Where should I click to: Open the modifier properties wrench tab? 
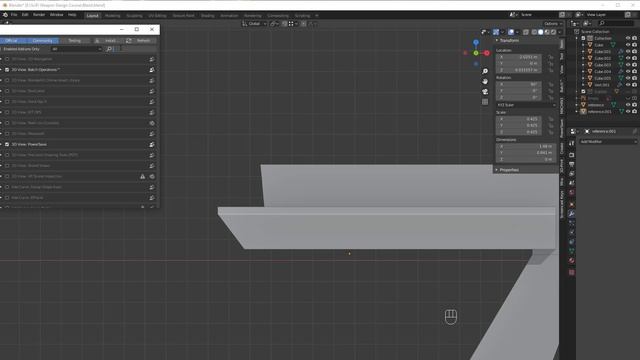point(571,213)
